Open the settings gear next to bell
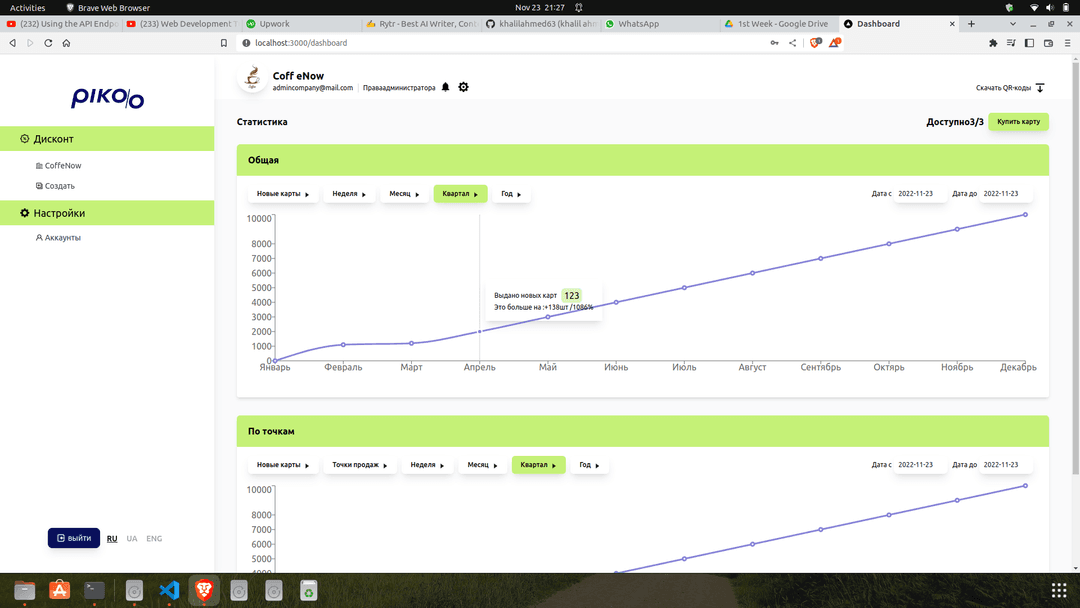 (464, 87)
